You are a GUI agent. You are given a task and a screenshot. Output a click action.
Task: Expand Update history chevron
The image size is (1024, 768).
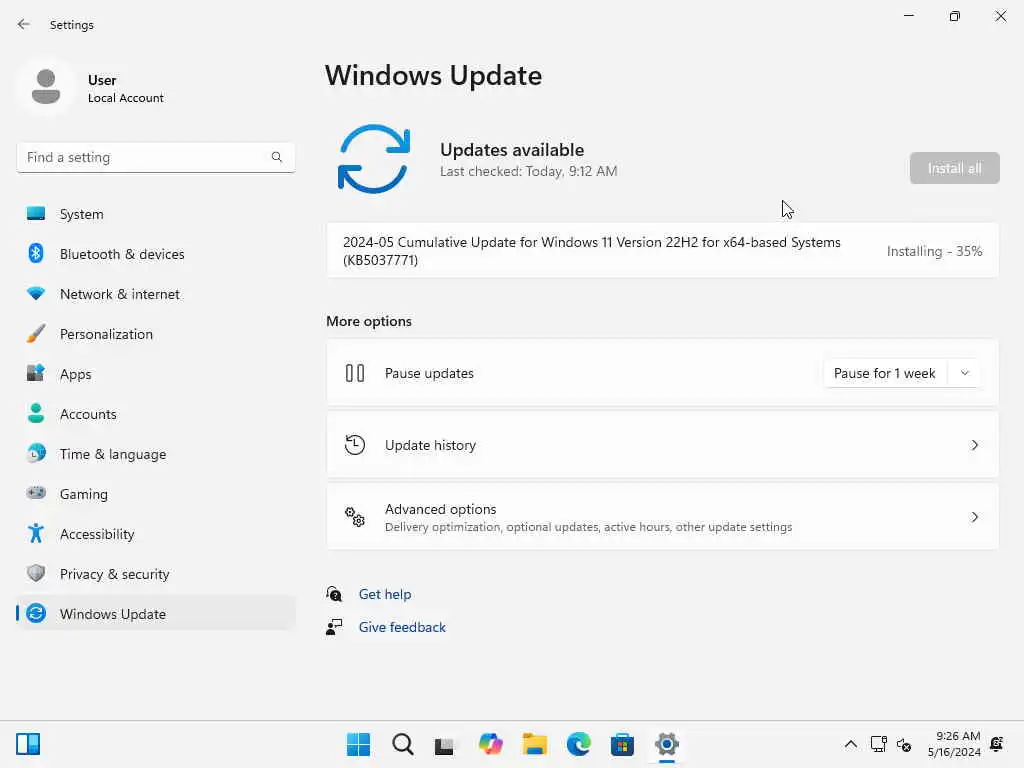point(974,445)
